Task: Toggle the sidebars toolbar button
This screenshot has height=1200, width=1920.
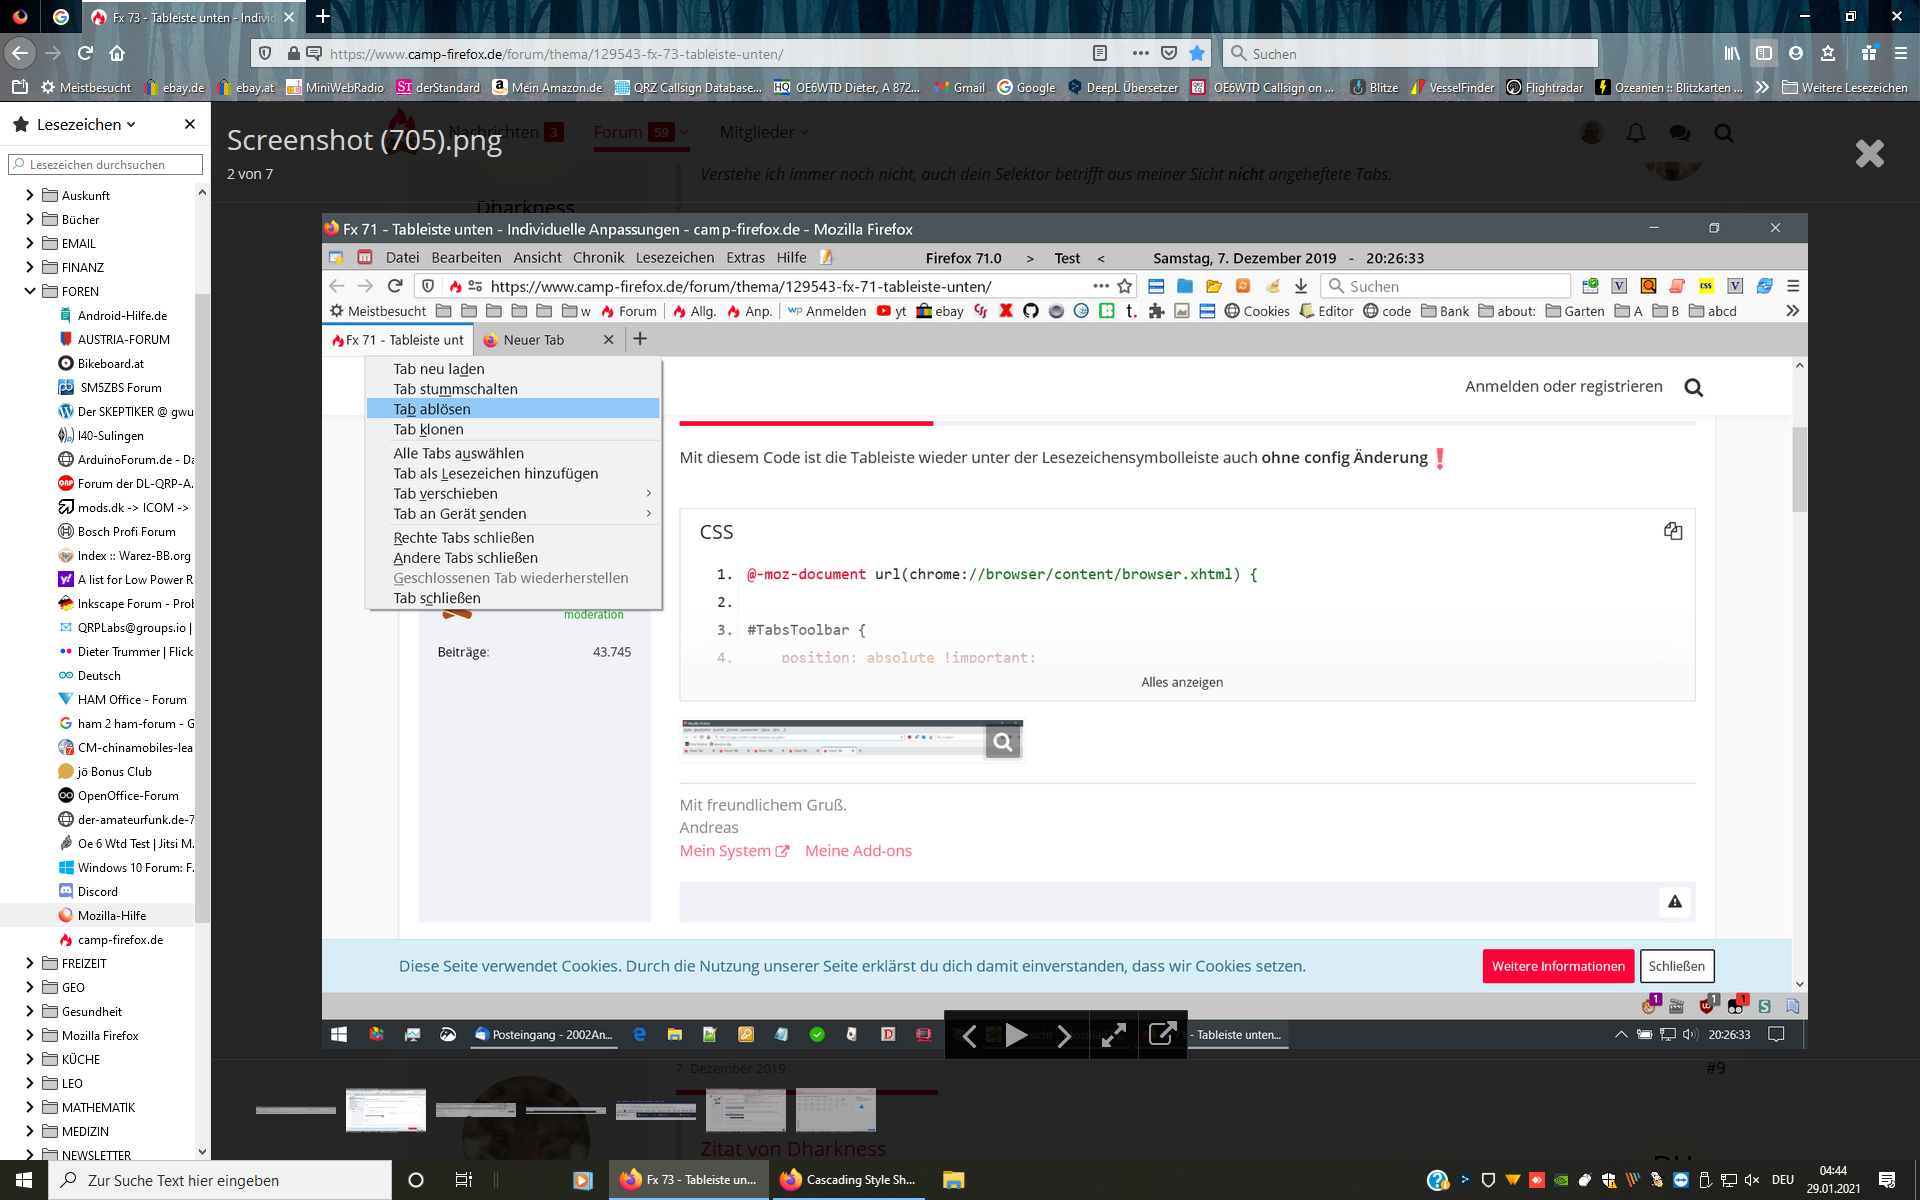Action: [x=1764, y=53]
